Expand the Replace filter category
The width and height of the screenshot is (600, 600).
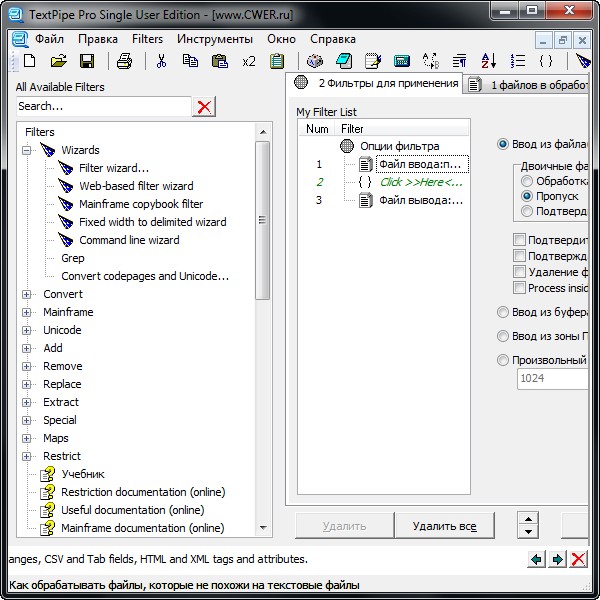pyautogui.click(x=27, y=385)
